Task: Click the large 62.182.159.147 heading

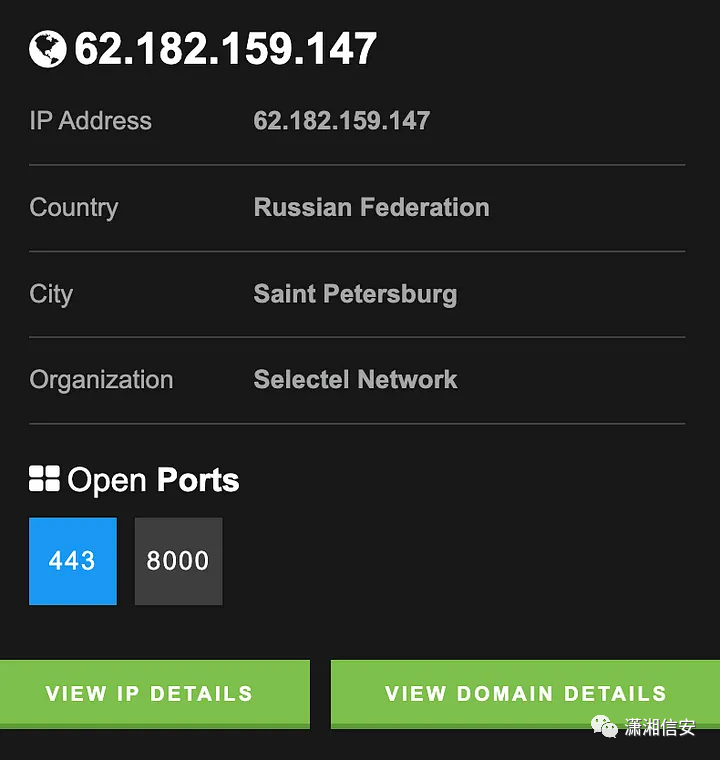Action: click(x=226, y=49)
